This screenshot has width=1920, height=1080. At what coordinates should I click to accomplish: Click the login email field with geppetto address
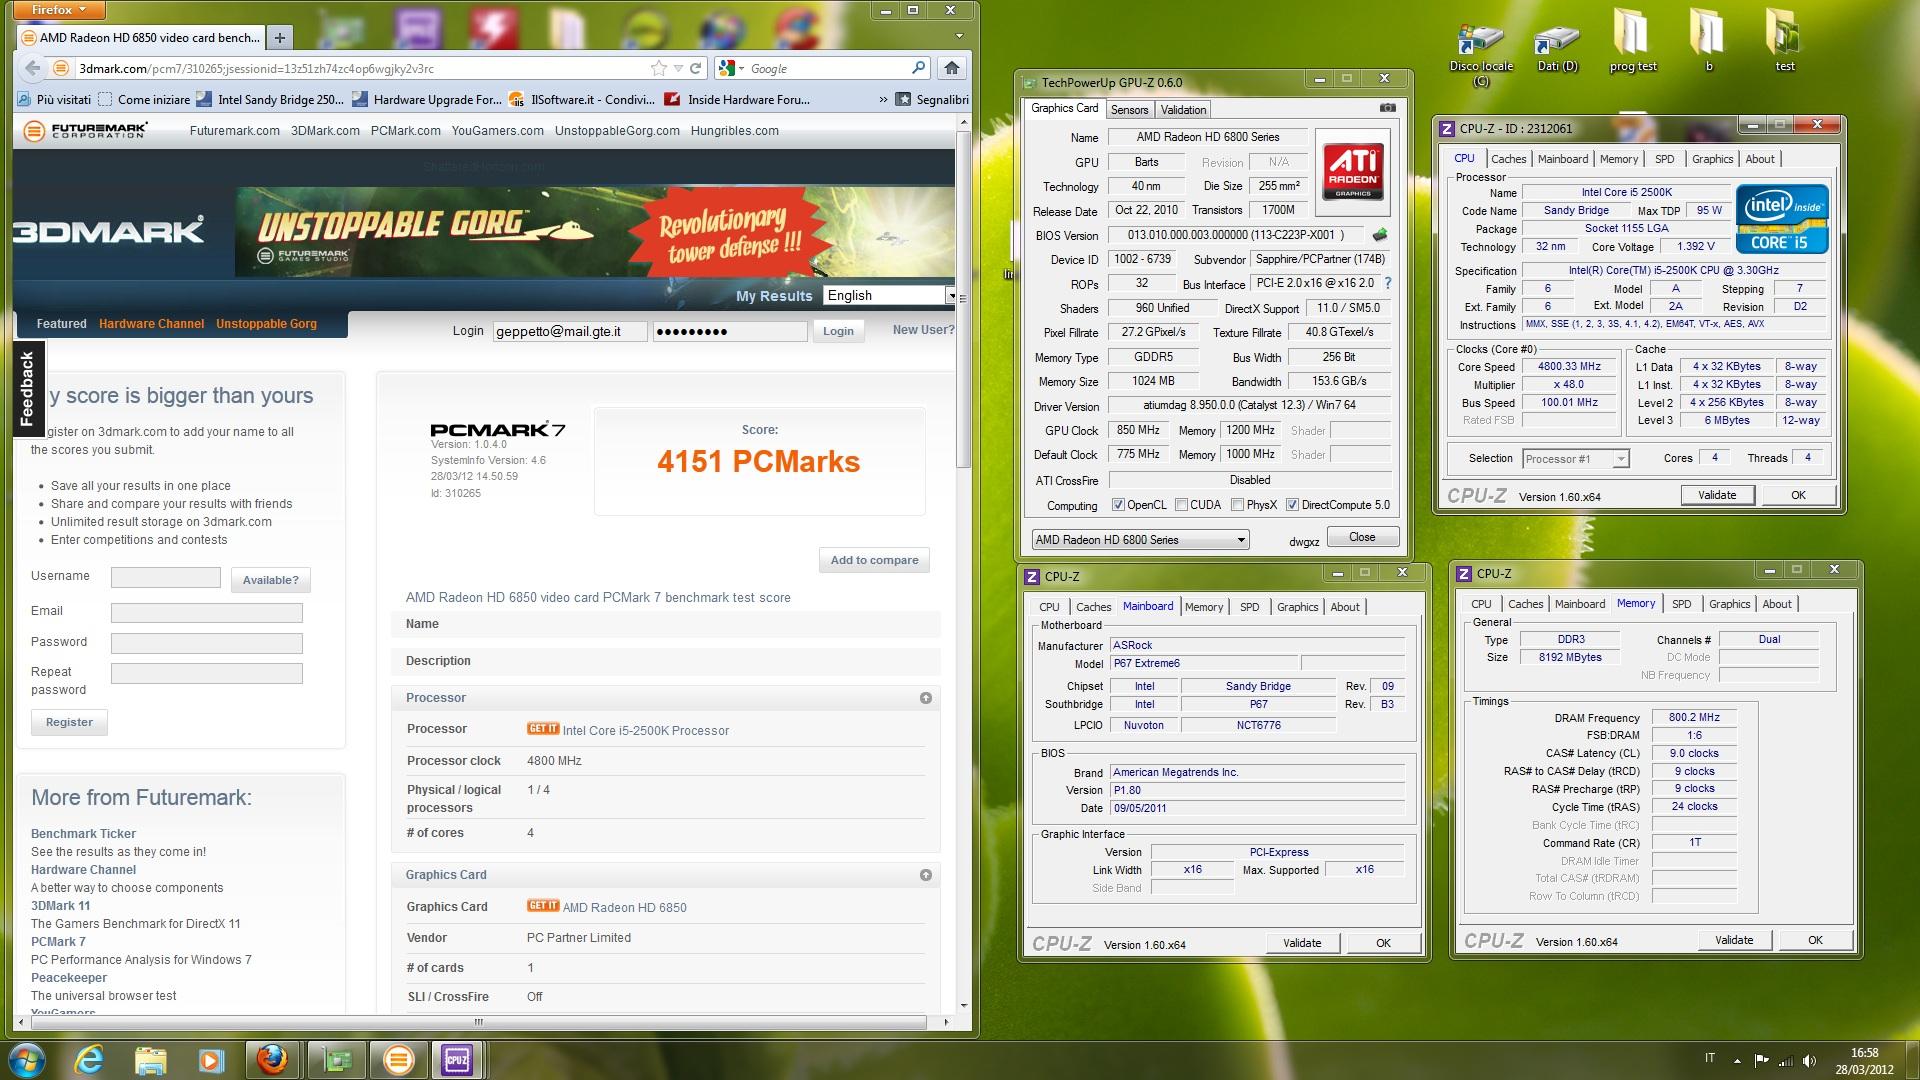tap(570, 331)
